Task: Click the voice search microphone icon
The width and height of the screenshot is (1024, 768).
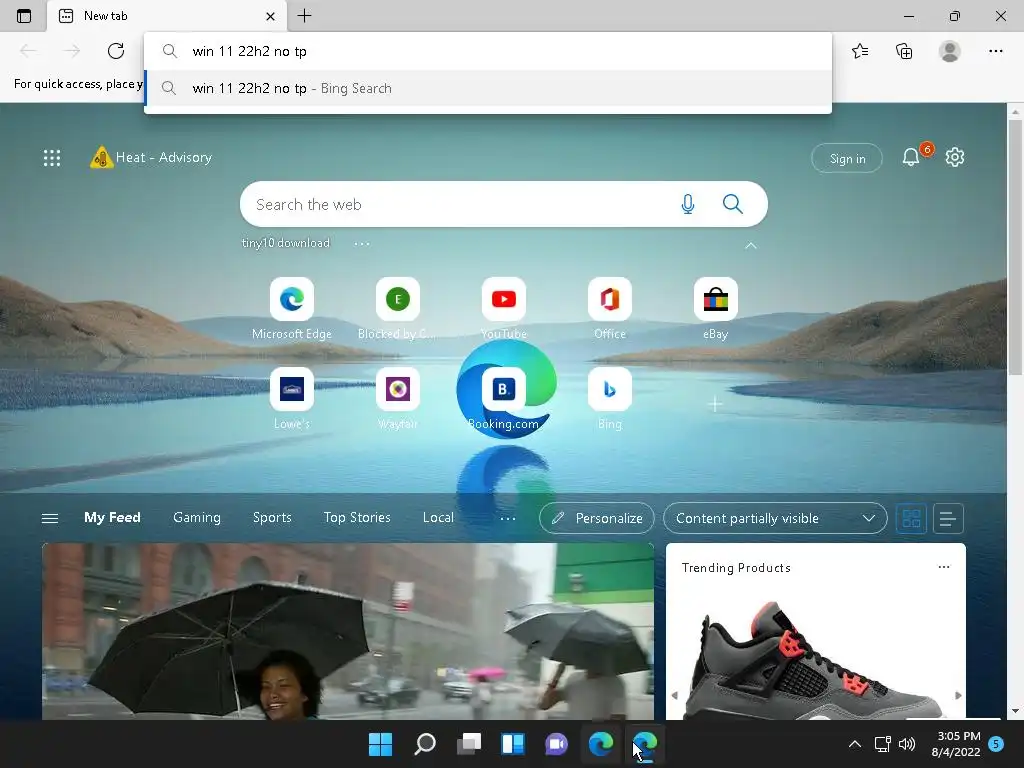Action: point(687,204)
